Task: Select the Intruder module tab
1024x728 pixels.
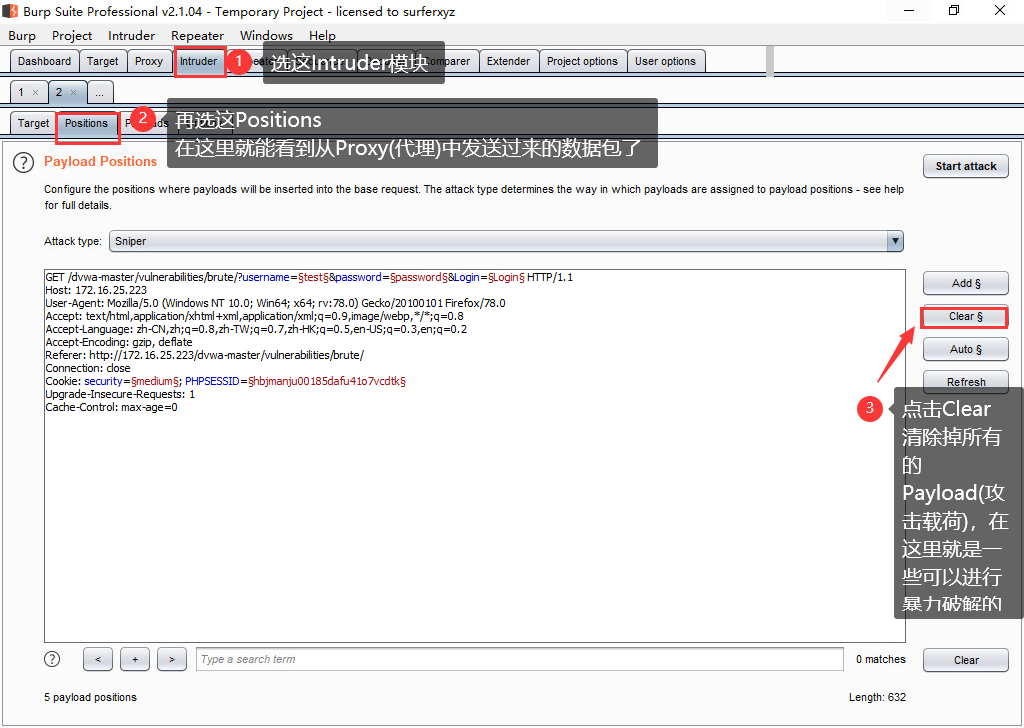Action: 199,61
